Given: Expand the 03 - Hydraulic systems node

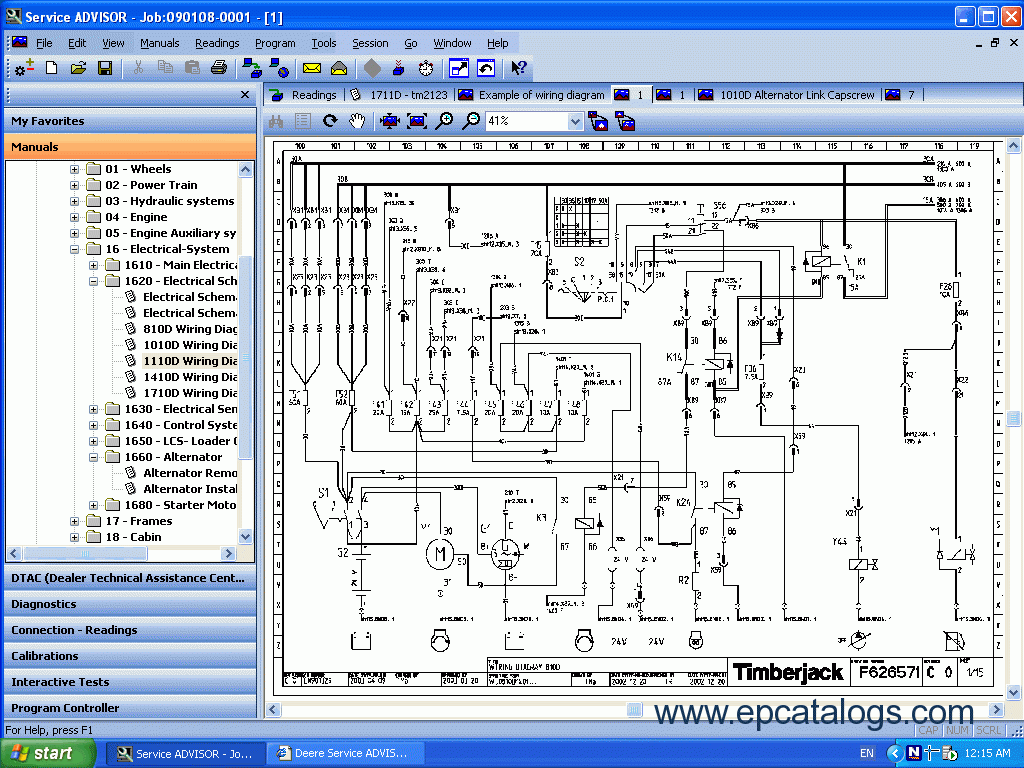Looking at the screenshot, I should click(x=74, y=201).
